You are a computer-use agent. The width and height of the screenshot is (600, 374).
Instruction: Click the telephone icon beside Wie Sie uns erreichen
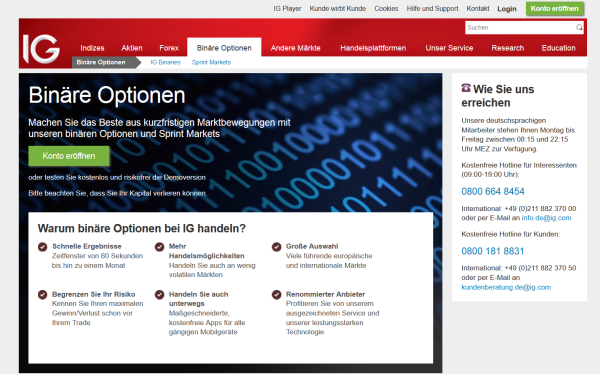pos(466,88)
